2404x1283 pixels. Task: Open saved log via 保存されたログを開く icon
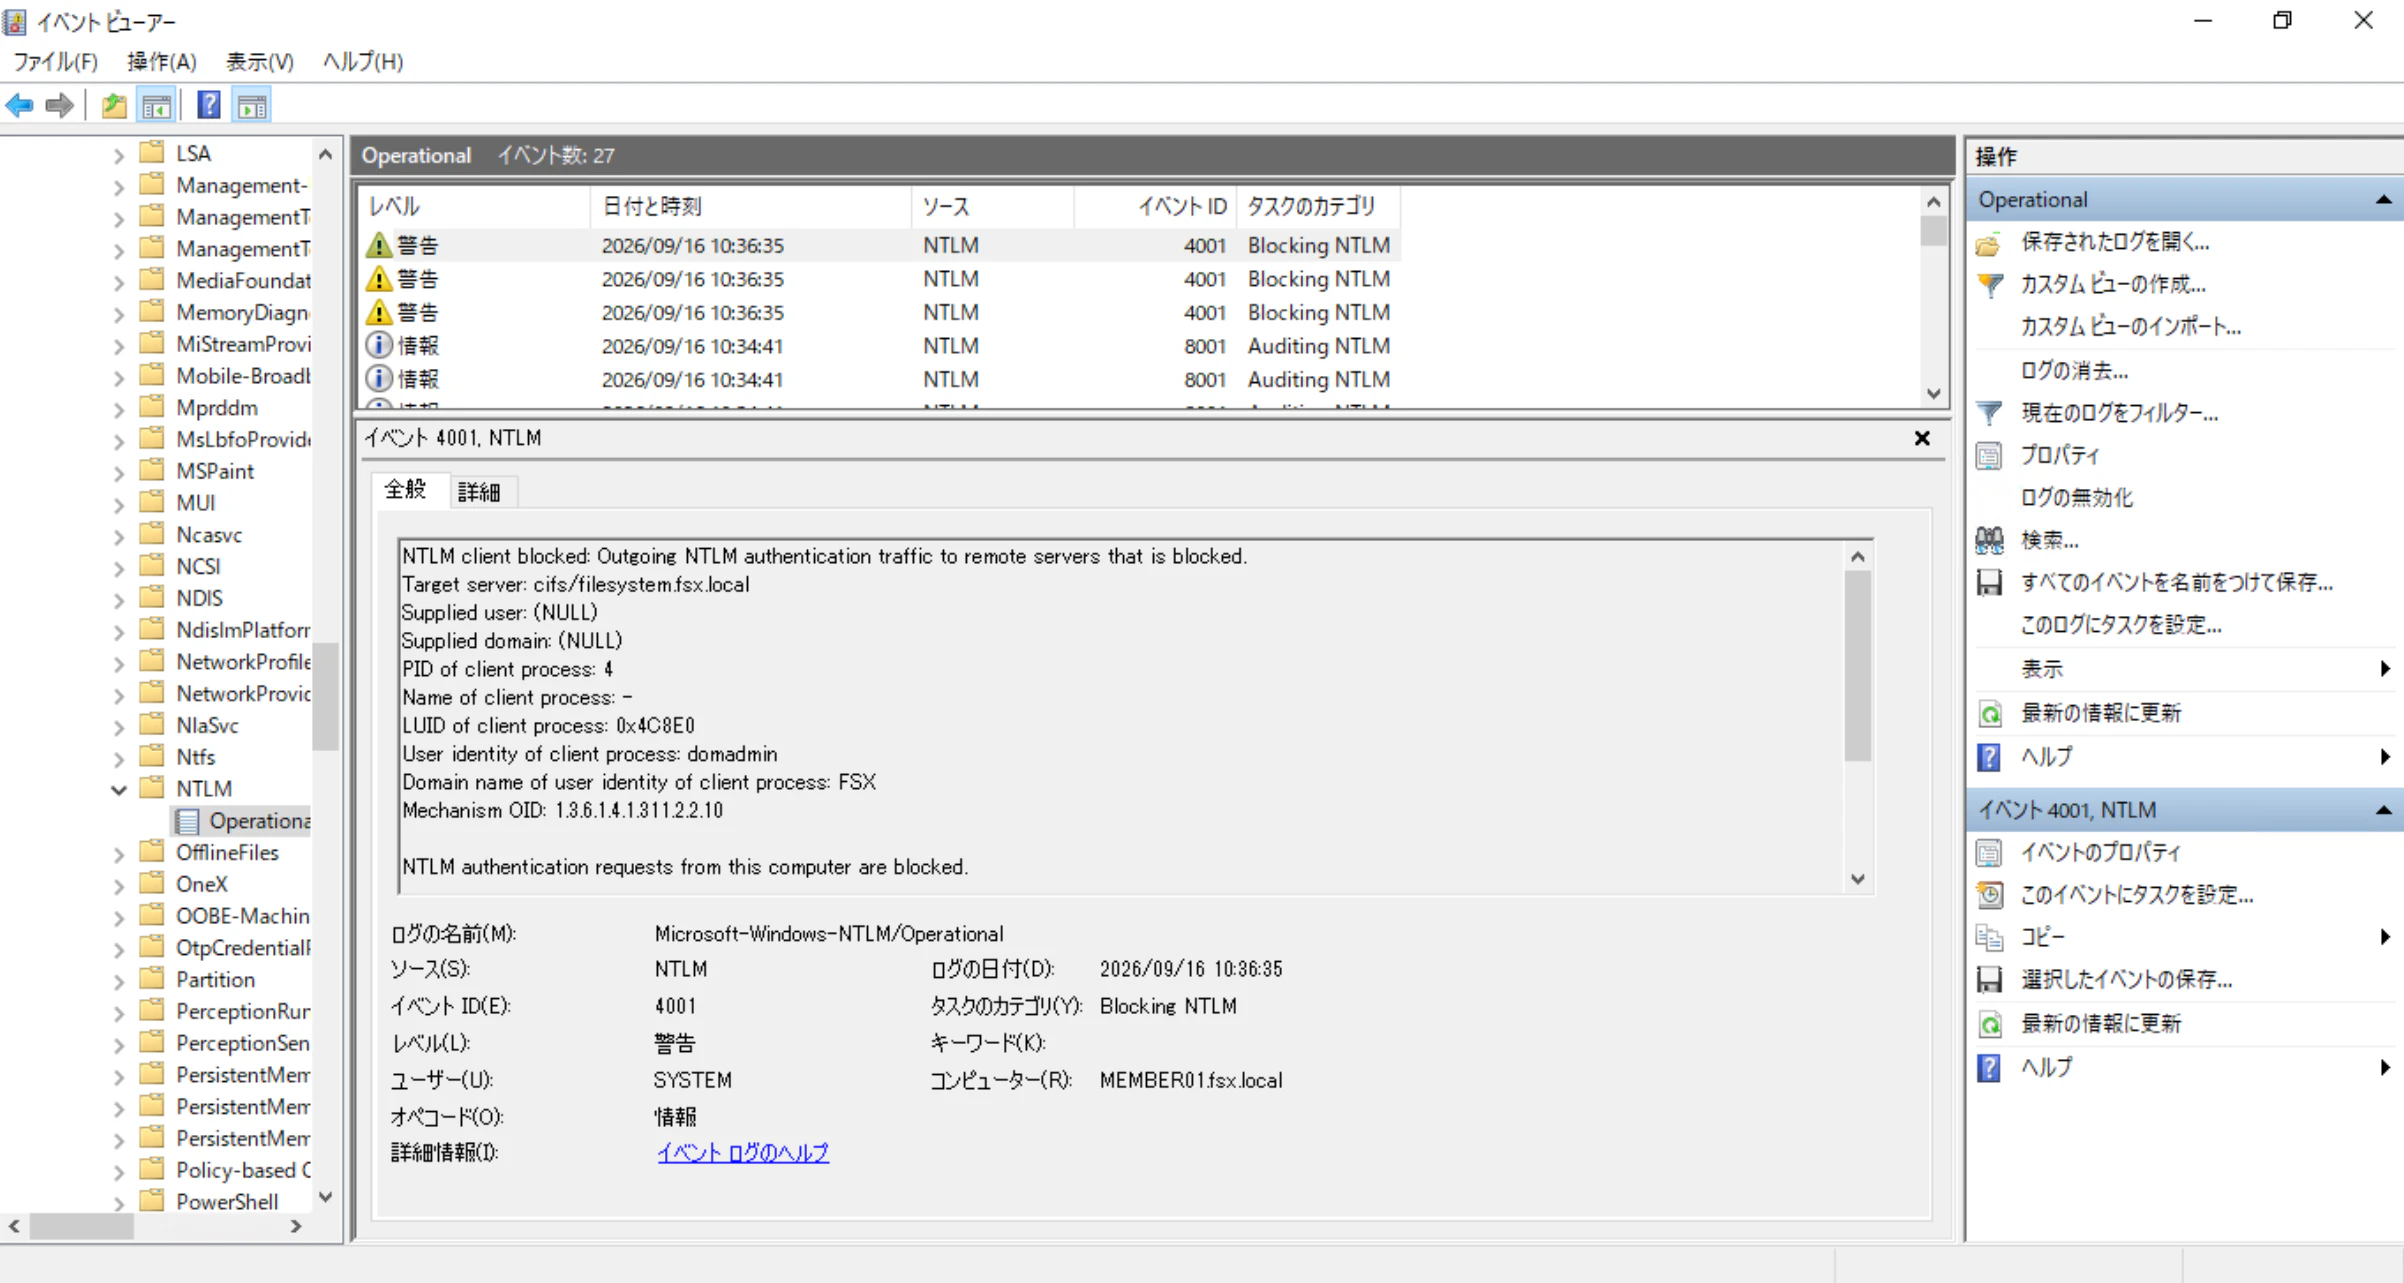[1989, 243]
